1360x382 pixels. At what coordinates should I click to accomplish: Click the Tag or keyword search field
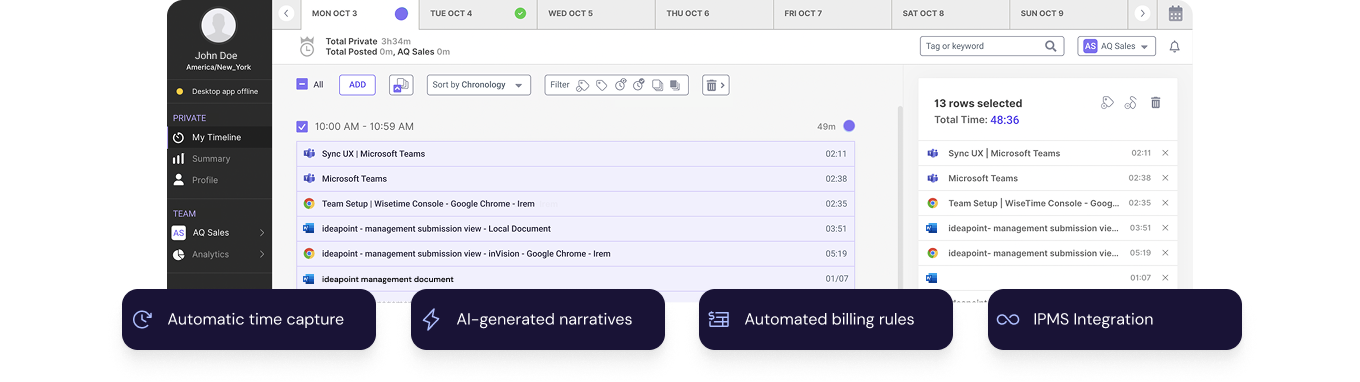pos(991,46)
